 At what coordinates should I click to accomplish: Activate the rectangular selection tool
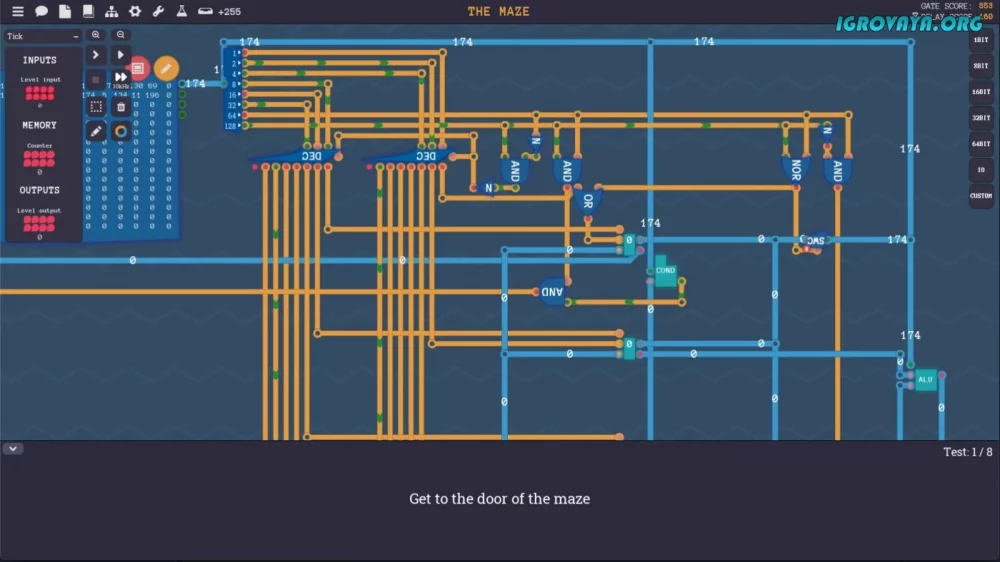(96, 107)
